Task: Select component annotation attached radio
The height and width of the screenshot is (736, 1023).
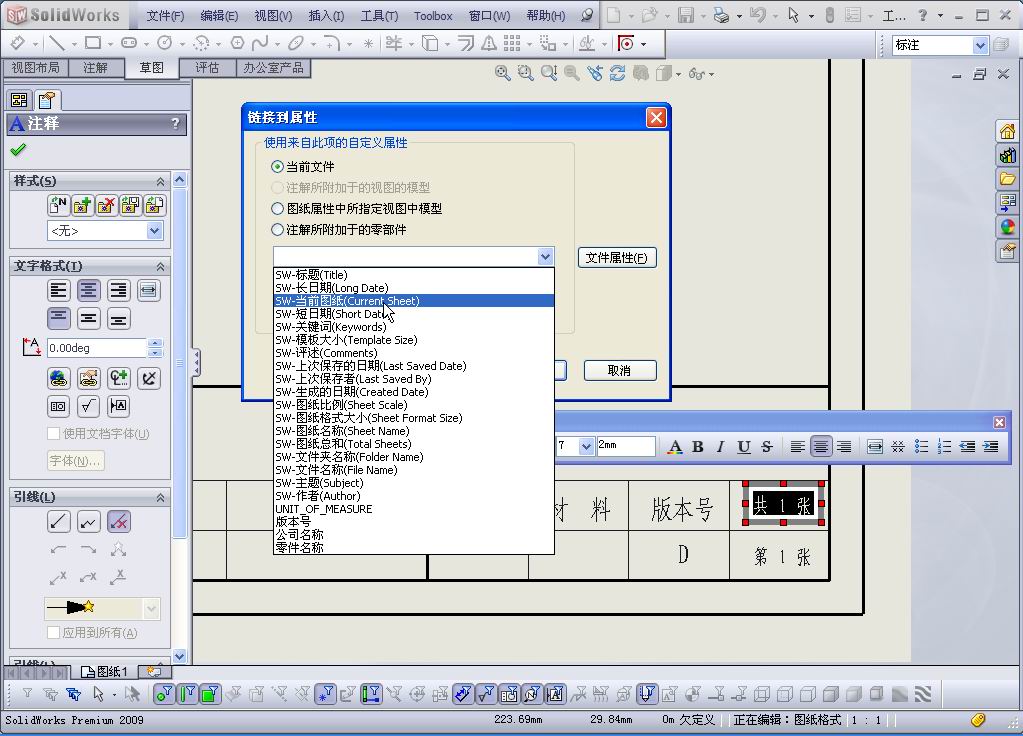Action: 277,230
